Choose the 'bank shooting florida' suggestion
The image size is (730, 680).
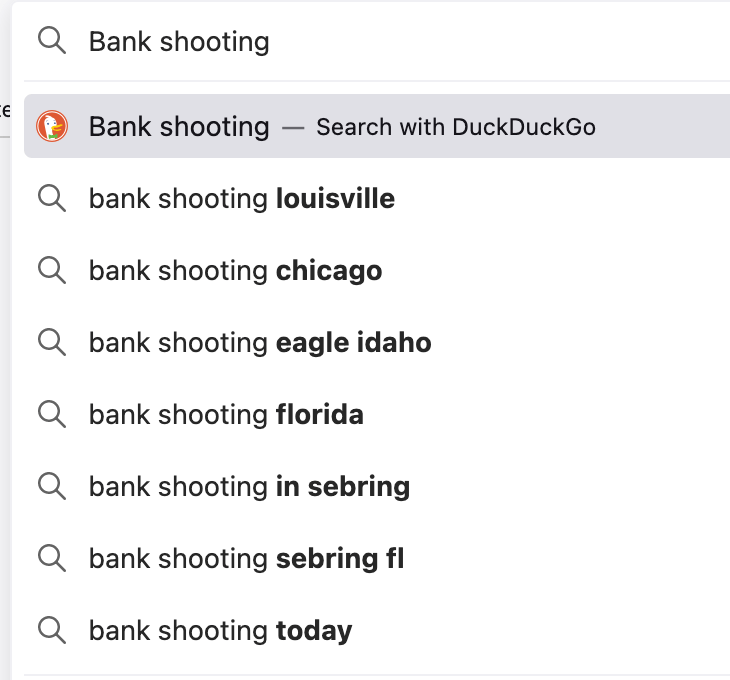tap(226, 415)
